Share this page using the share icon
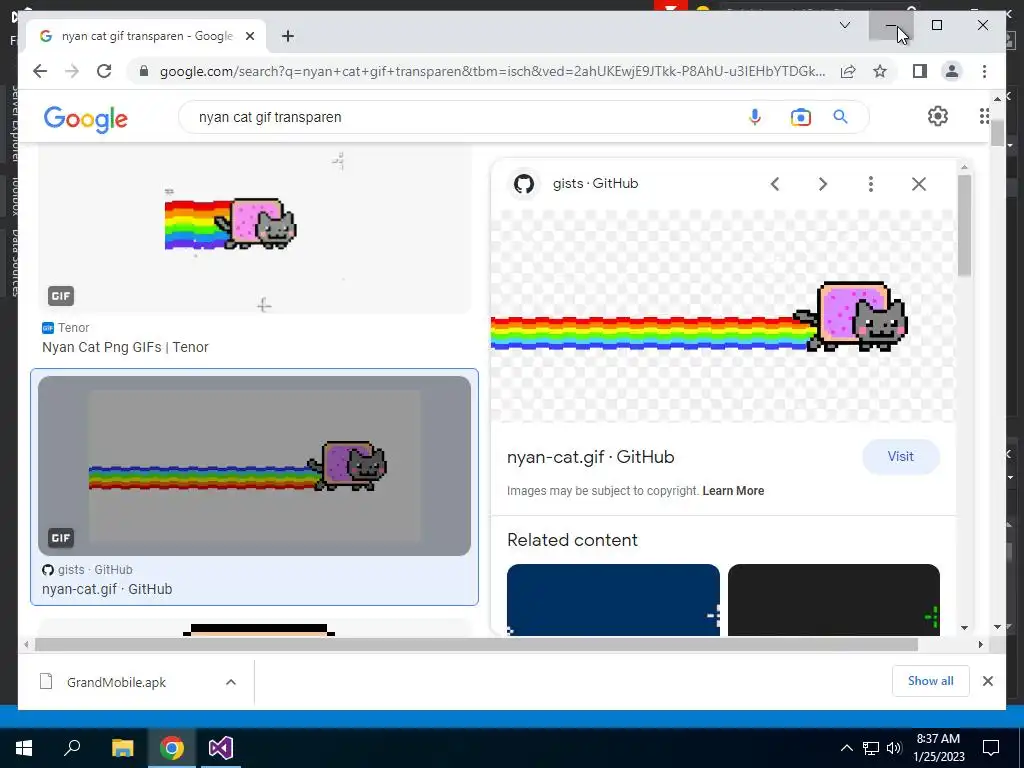1024x768 pixels. point(848,71)
